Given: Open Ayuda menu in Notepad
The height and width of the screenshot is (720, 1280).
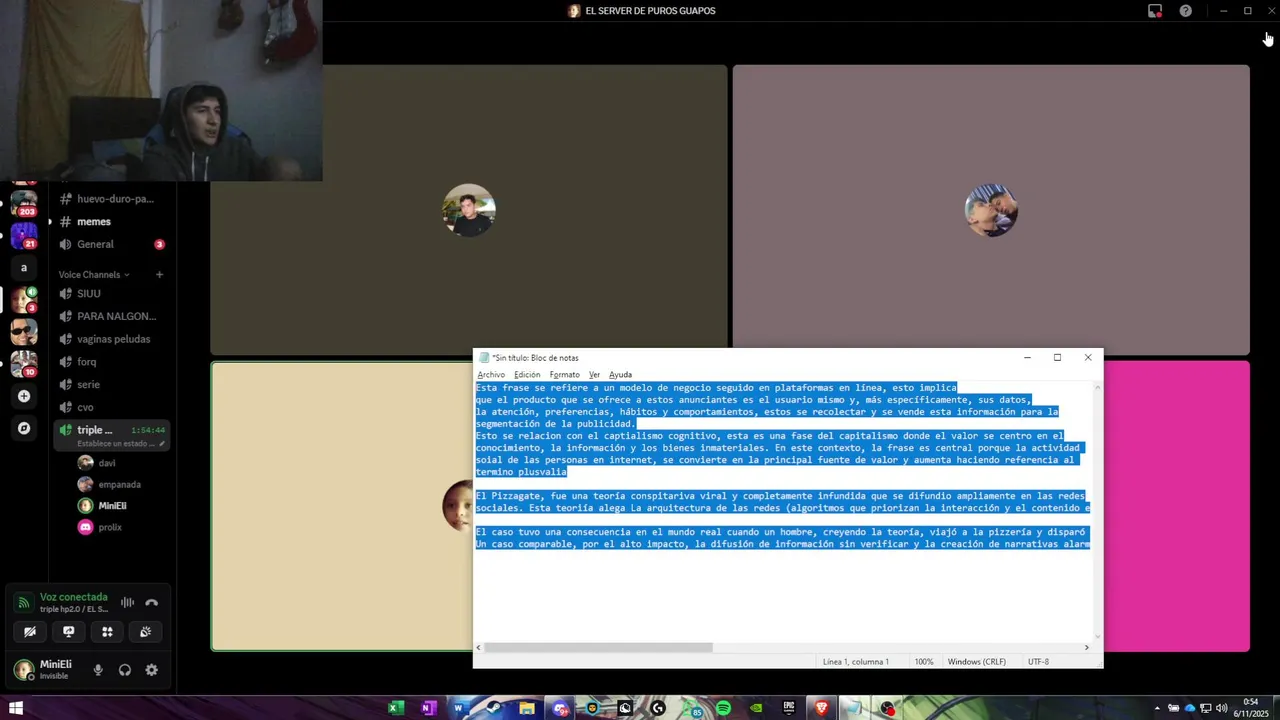Looking at the screenshot, I should pyautogui.click(x=620, y=375).
